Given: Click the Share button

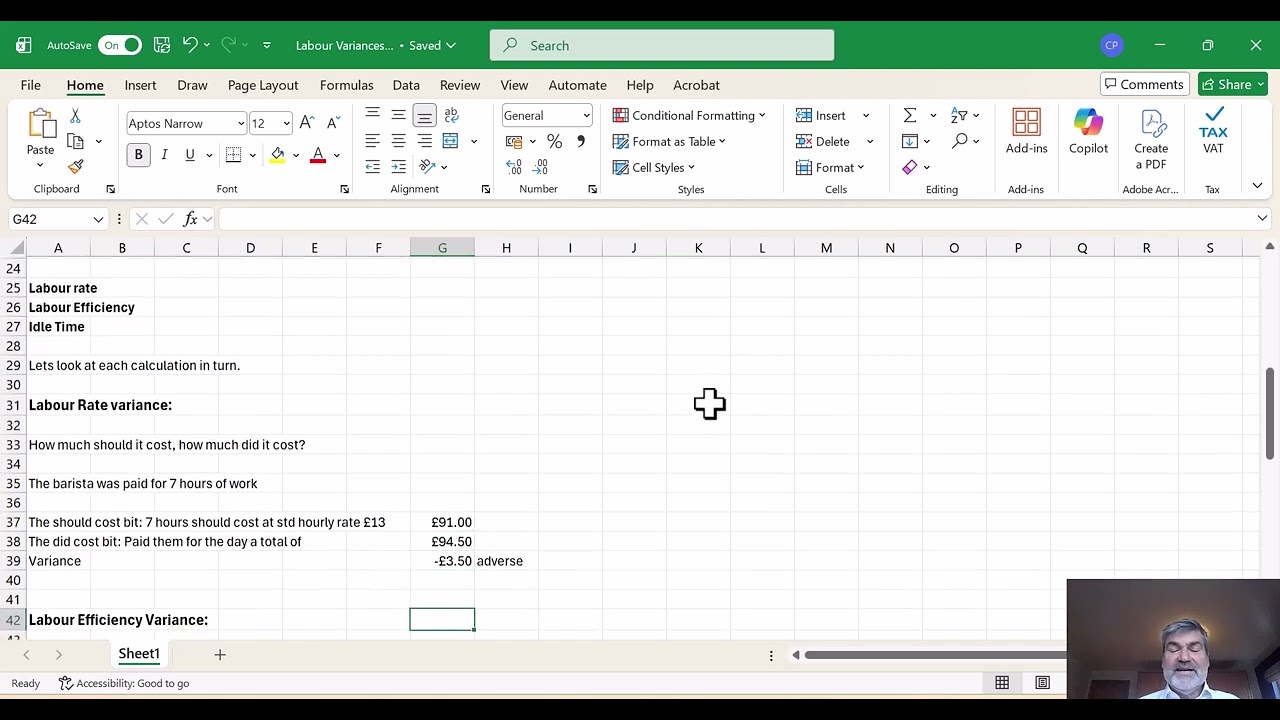Looking at the screenshot, I should 1233,85.
